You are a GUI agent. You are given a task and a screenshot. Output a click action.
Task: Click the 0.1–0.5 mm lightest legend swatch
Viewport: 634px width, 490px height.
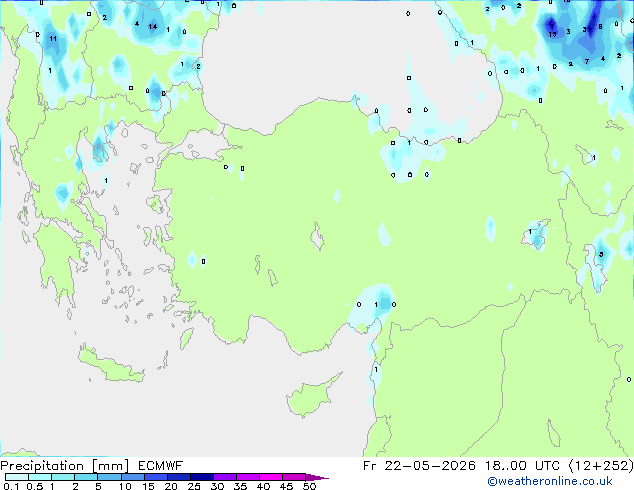17,477
